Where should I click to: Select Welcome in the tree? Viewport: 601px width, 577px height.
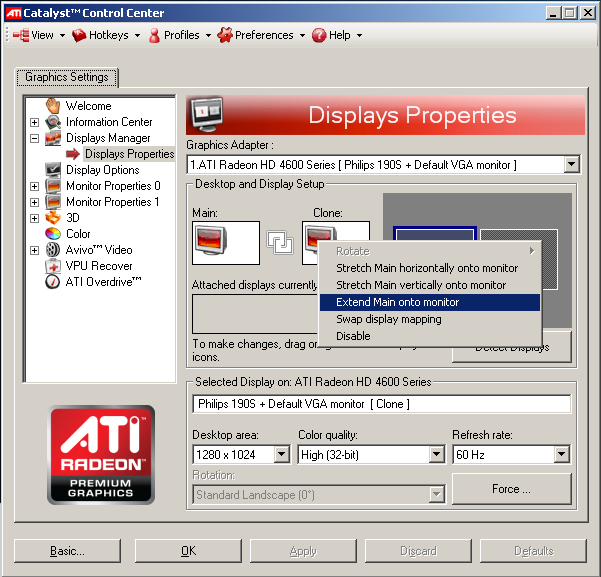(x=89, y=106)
